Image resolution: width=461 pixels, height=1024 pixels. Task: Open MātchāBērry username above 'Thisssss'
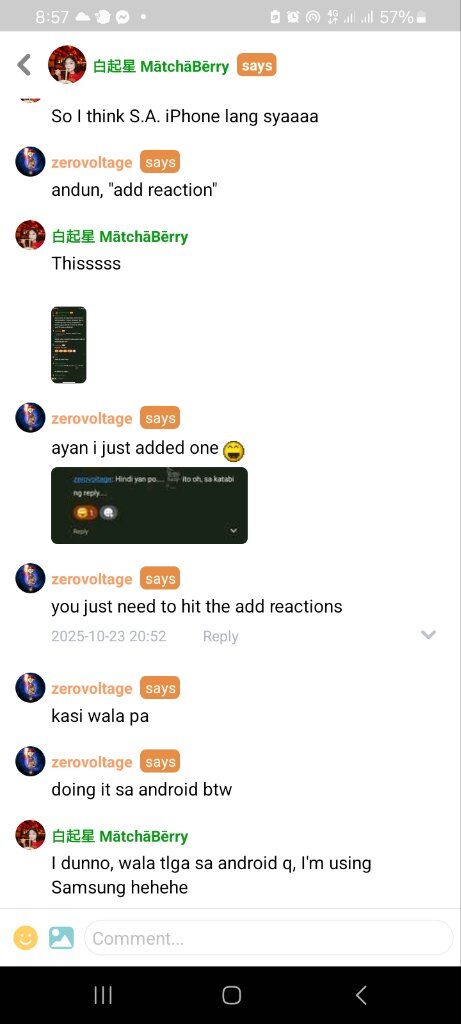(x=119, y=236)
